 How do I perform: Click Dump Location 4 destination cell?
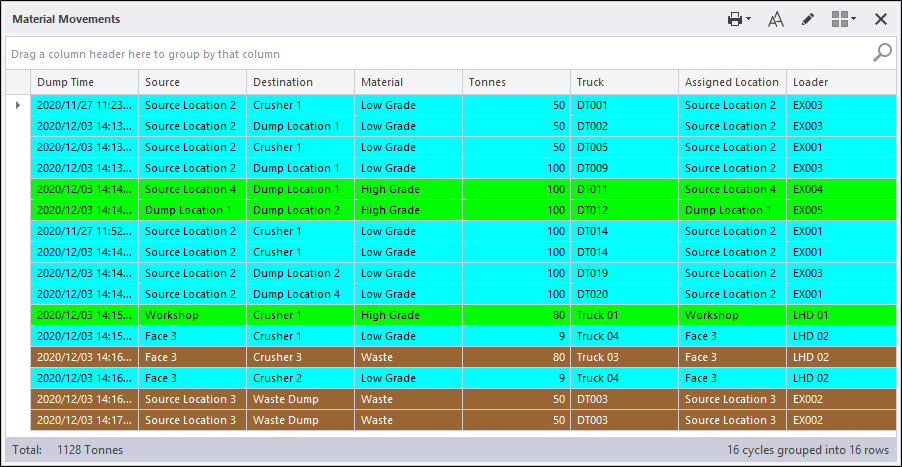300,294
